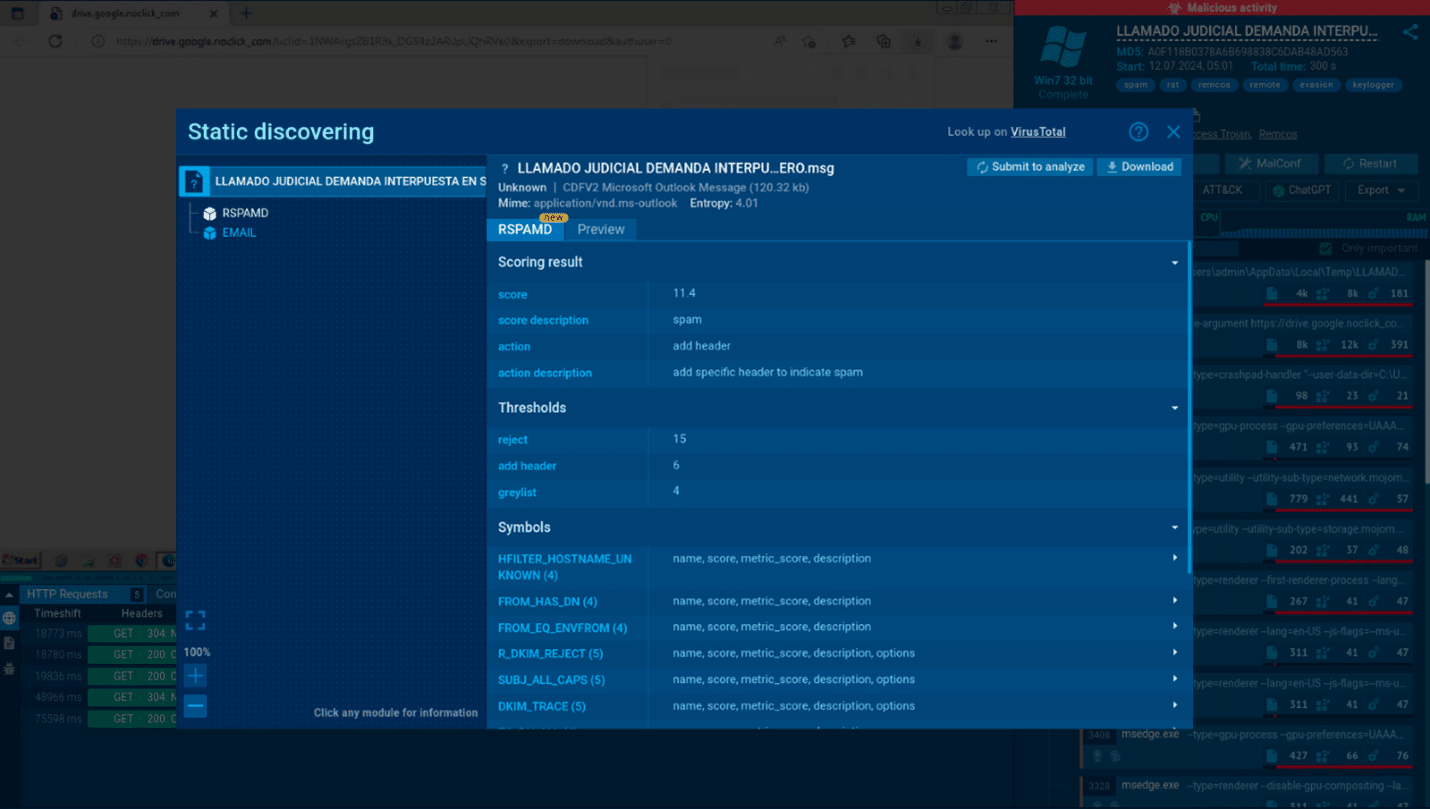Select the RSPAMD module cube icon
Viewport: 1430px width, 809px height.
(209, 213)
